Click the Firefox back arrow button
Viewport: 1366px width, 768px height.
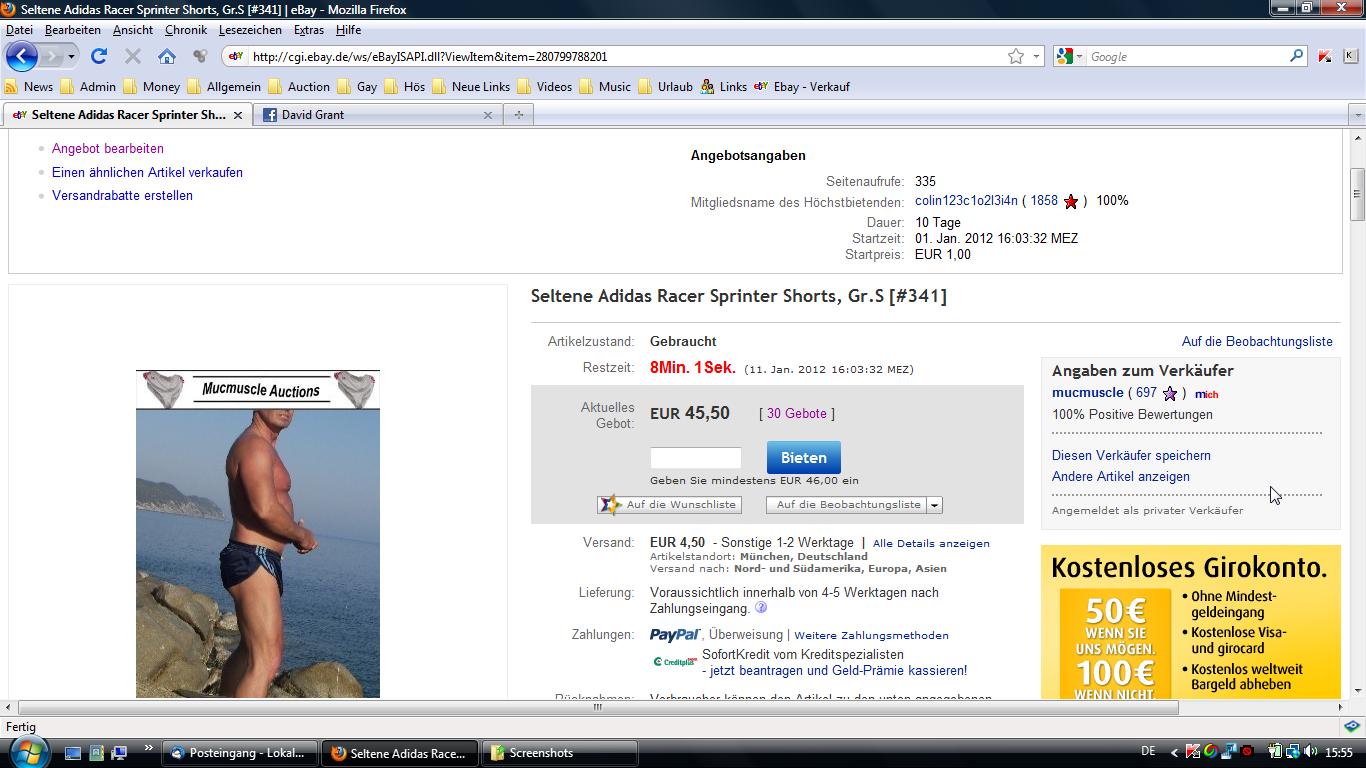click(22, 56)
